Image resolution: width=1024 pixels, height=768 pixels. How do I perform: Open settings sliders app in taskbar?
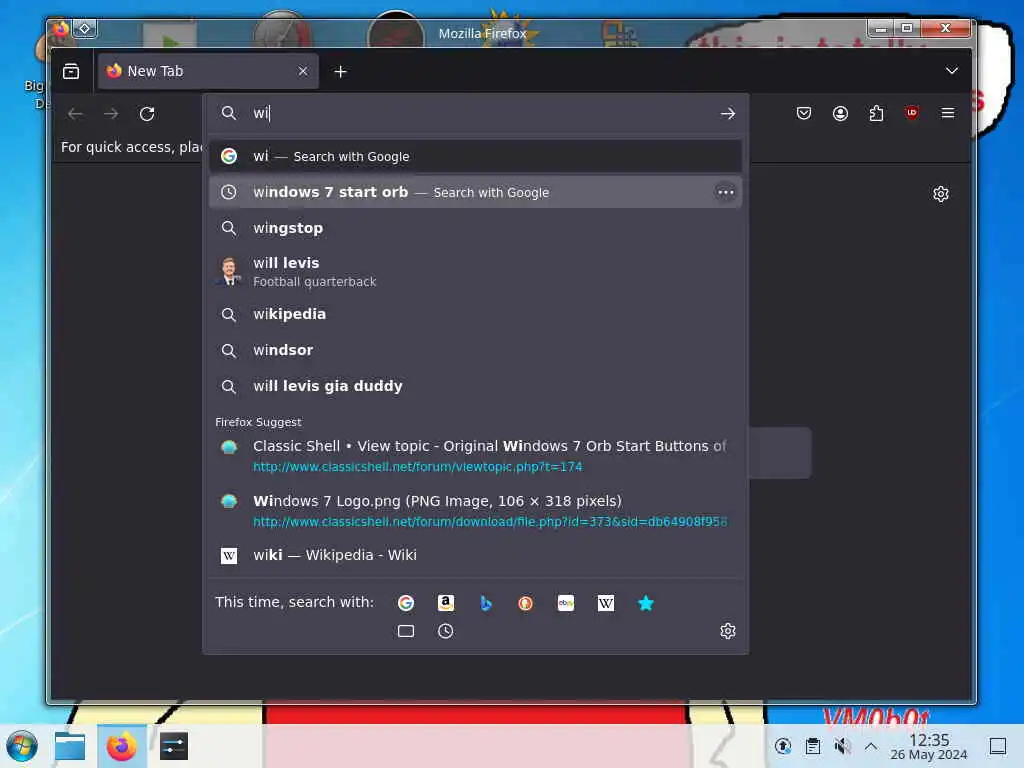coord(174,746)
